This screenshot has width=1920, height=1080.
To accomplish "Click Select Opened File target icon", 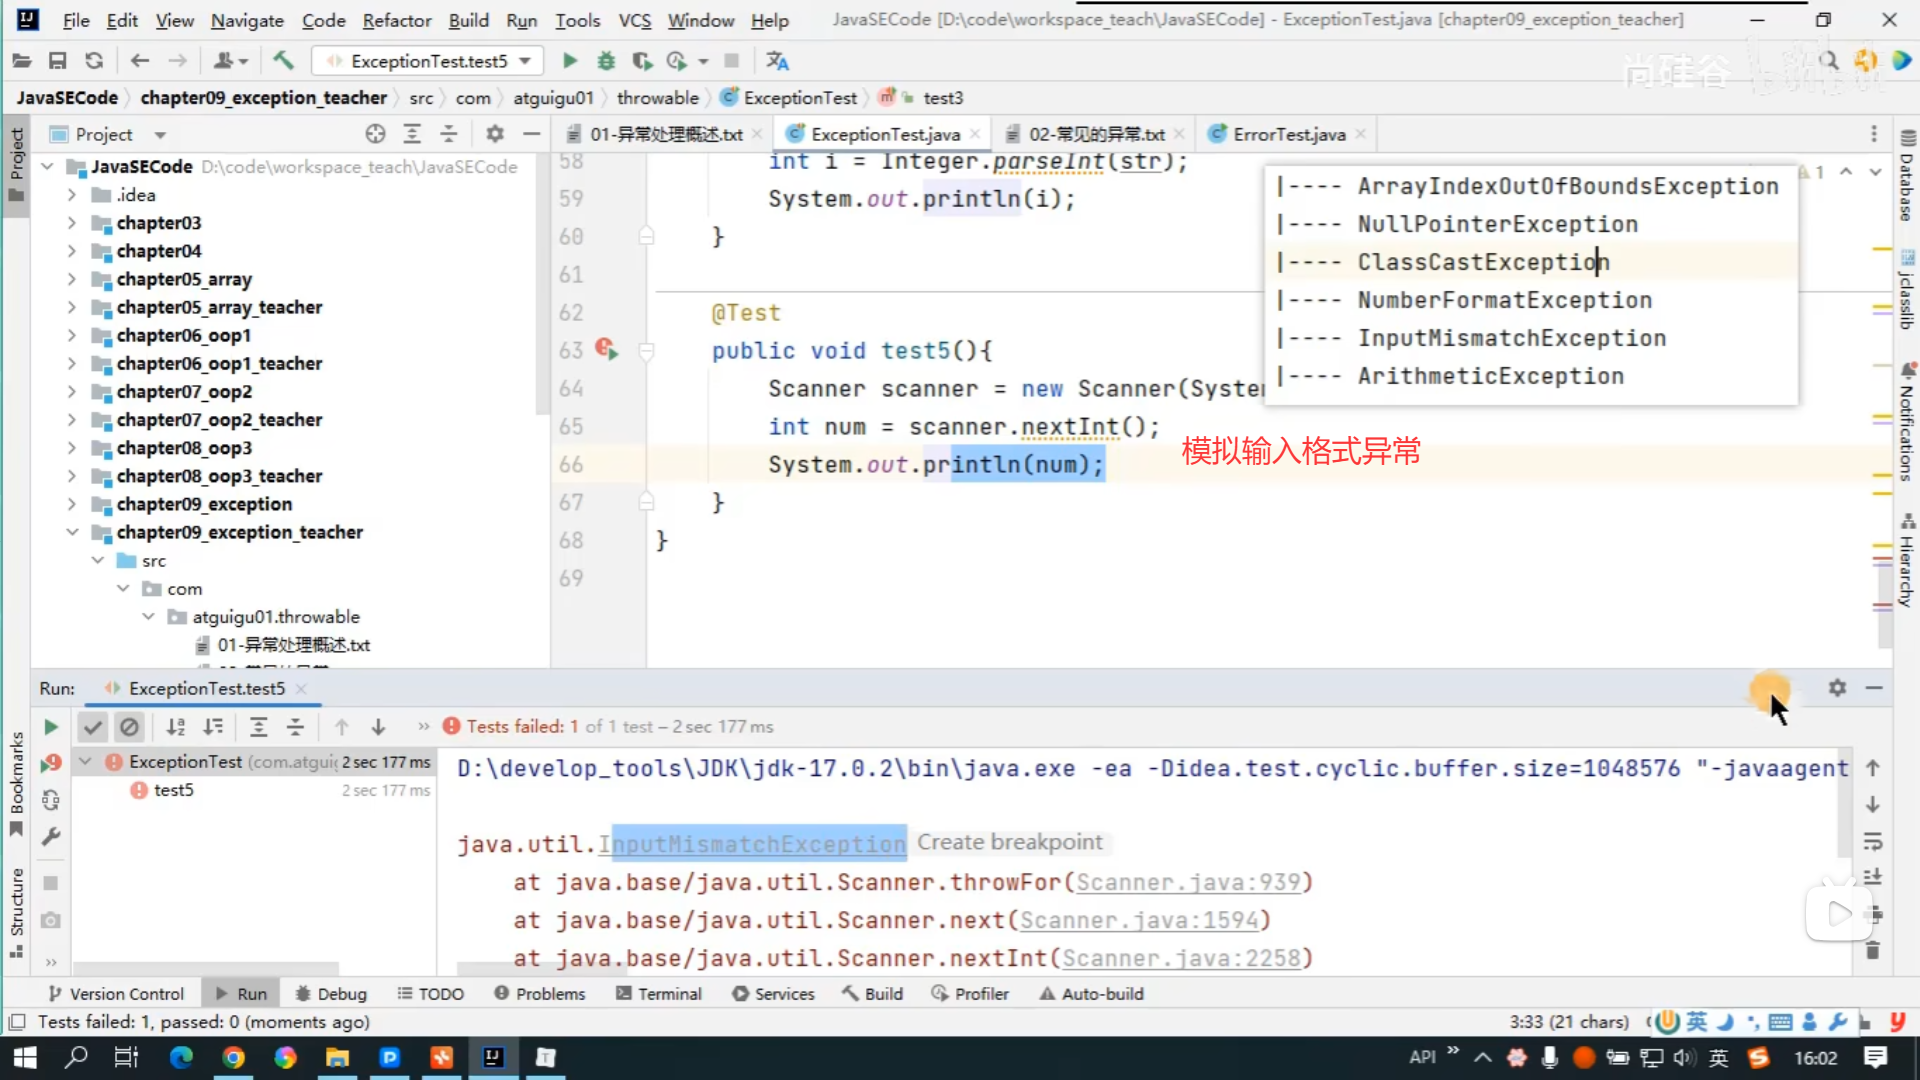I will click(375, 134).
